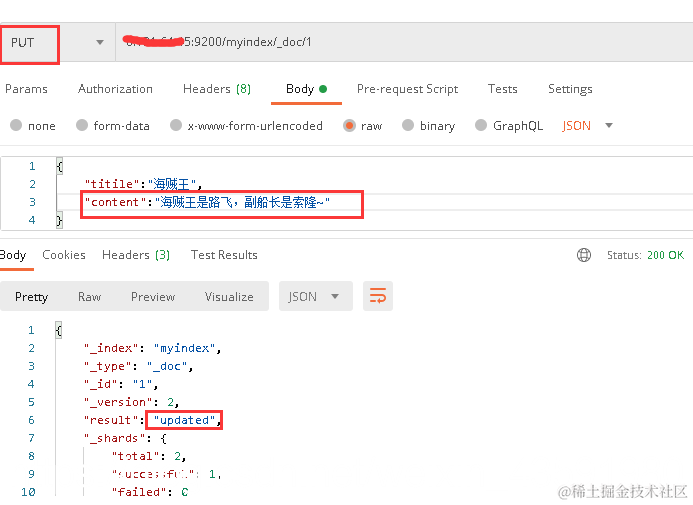Select form-data body type

[113, 125]
